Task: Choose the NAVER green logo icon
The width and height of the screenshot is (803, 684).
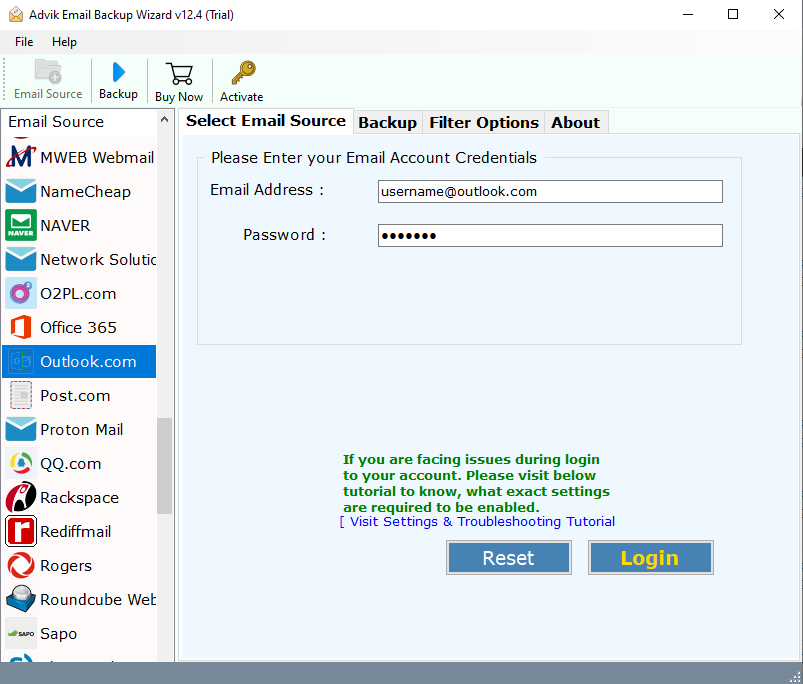Action: (20, 225)
